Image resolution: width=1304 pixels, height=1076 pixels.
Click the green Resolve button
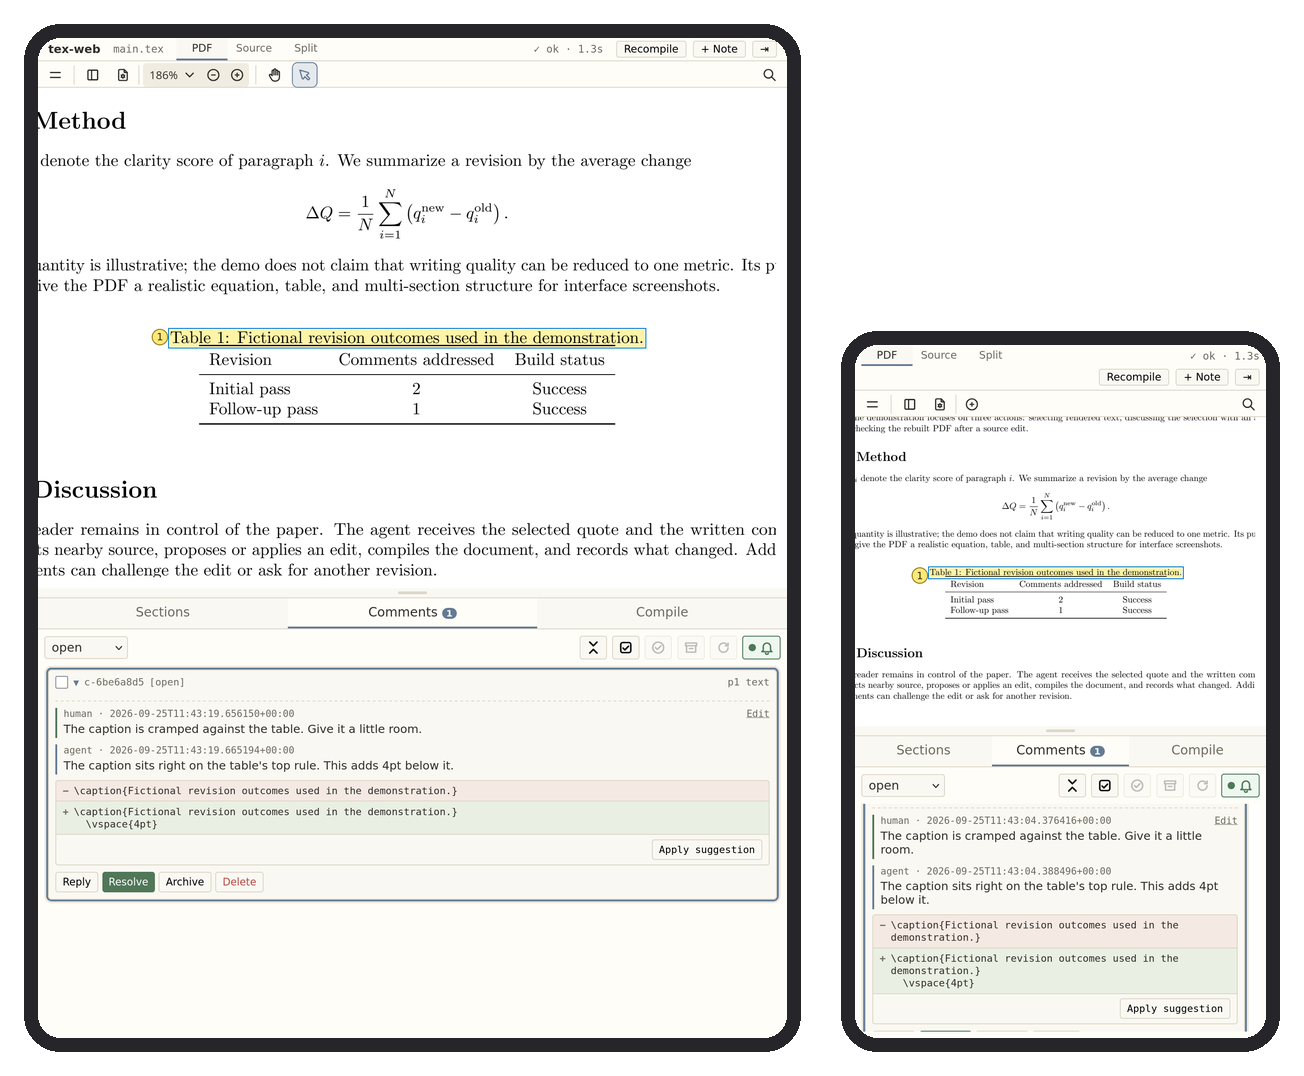coord(128,882)
